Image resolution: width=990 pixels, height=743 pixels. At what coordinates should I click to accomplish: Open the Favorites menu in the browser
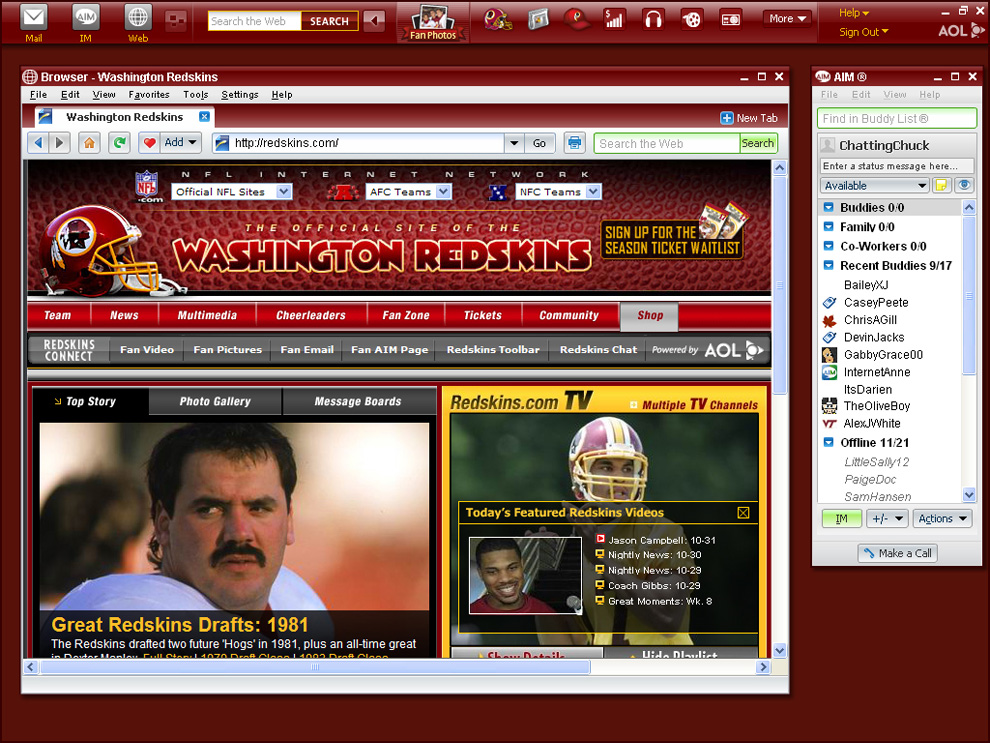pos(149,95)
